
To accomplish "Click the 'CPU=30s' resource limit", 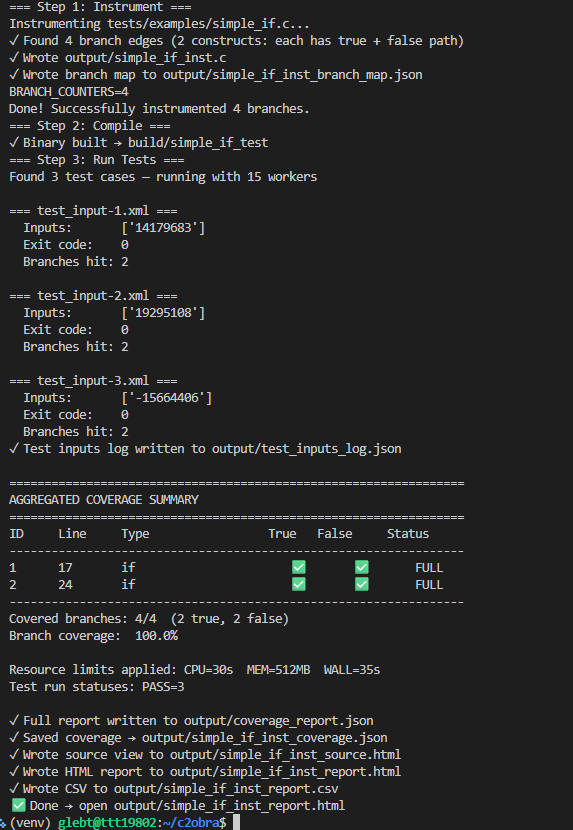I will [x=209, y=670].
